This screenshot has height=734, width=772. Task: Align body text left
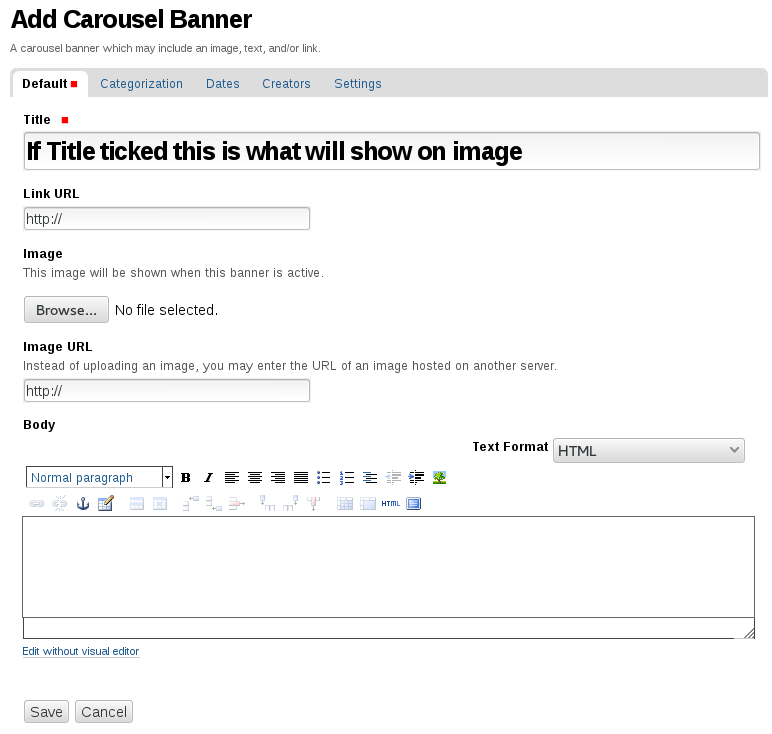pyautogui.click(x=232, y=478)
